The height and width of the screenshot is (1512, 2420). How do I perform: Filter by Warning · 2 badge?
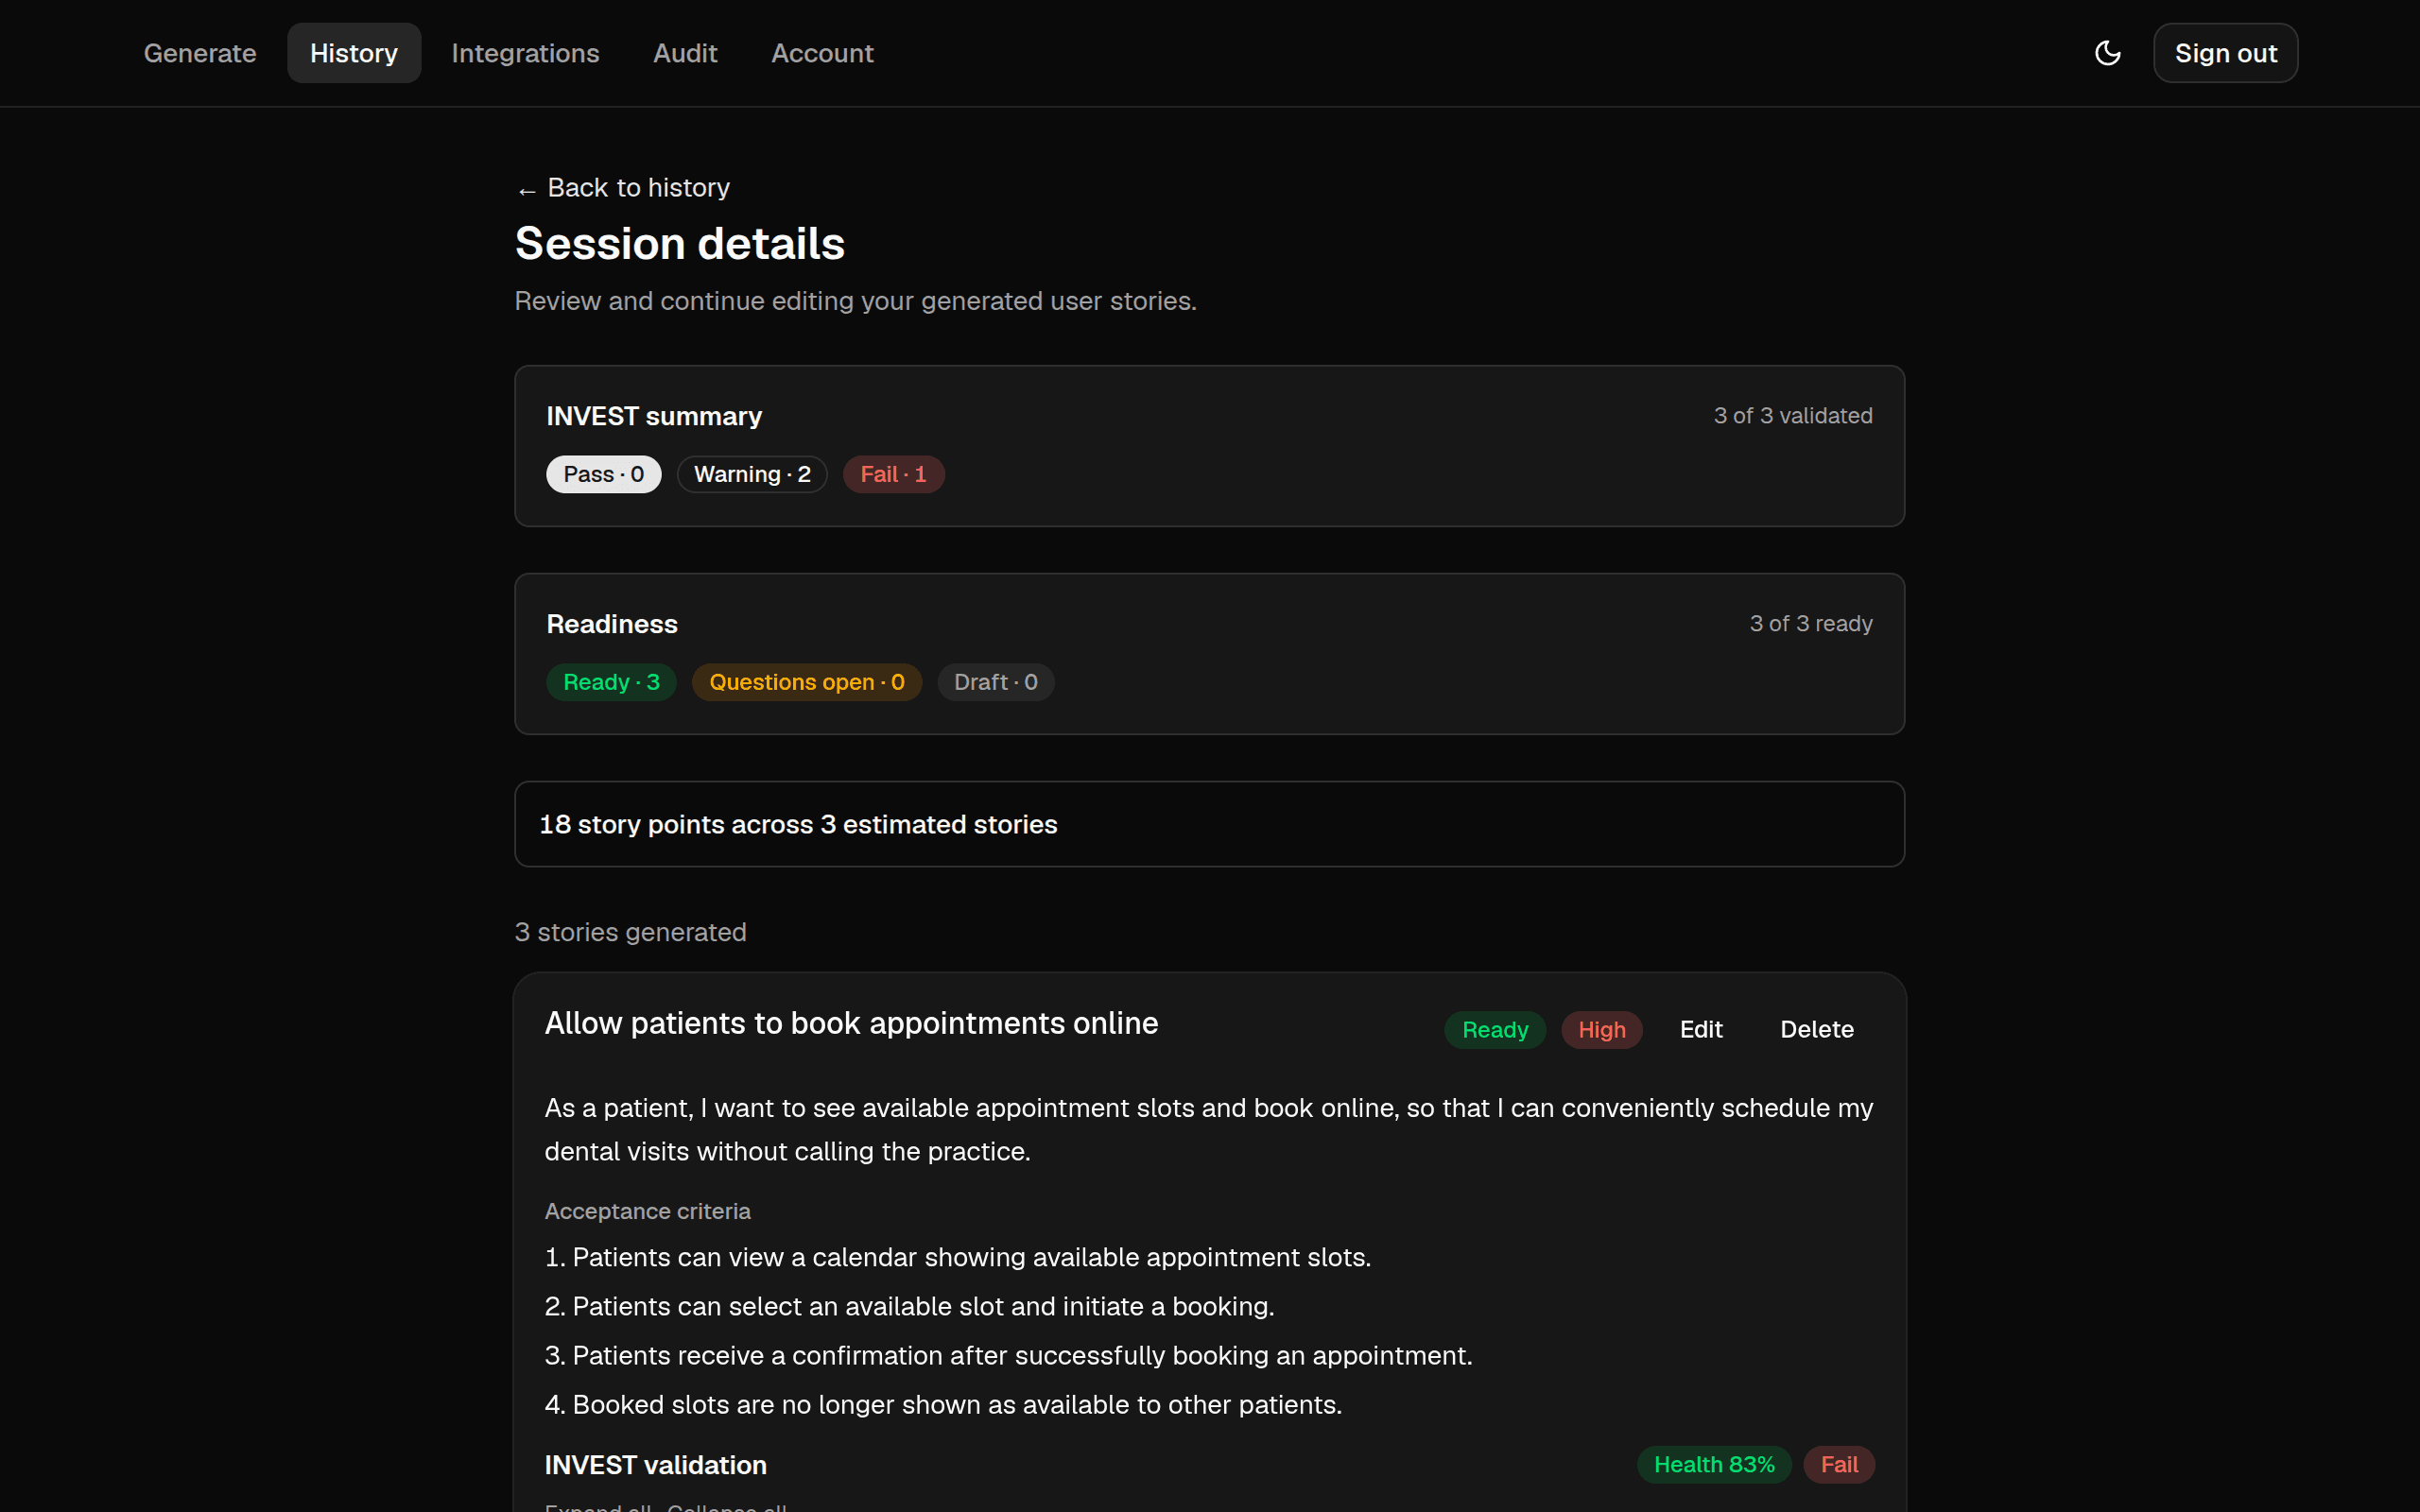752,474
